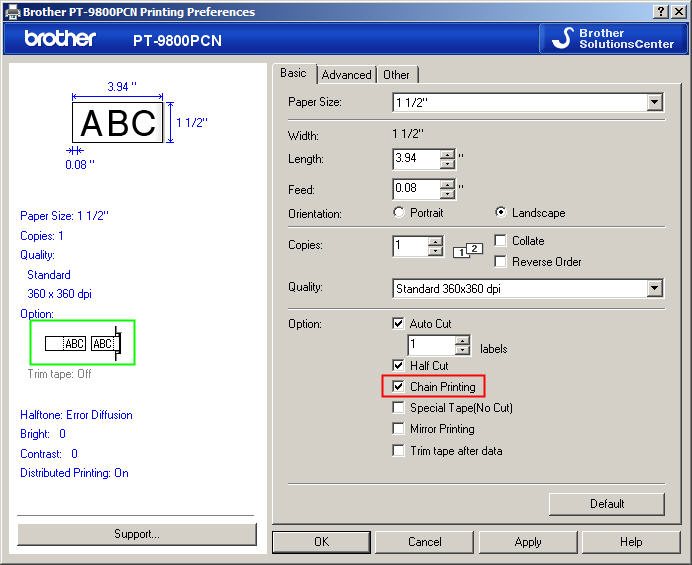The width and height of the screenshot is (692, 565).
Task: Expand the Quality dropdown list
Action: pos(654,288)
